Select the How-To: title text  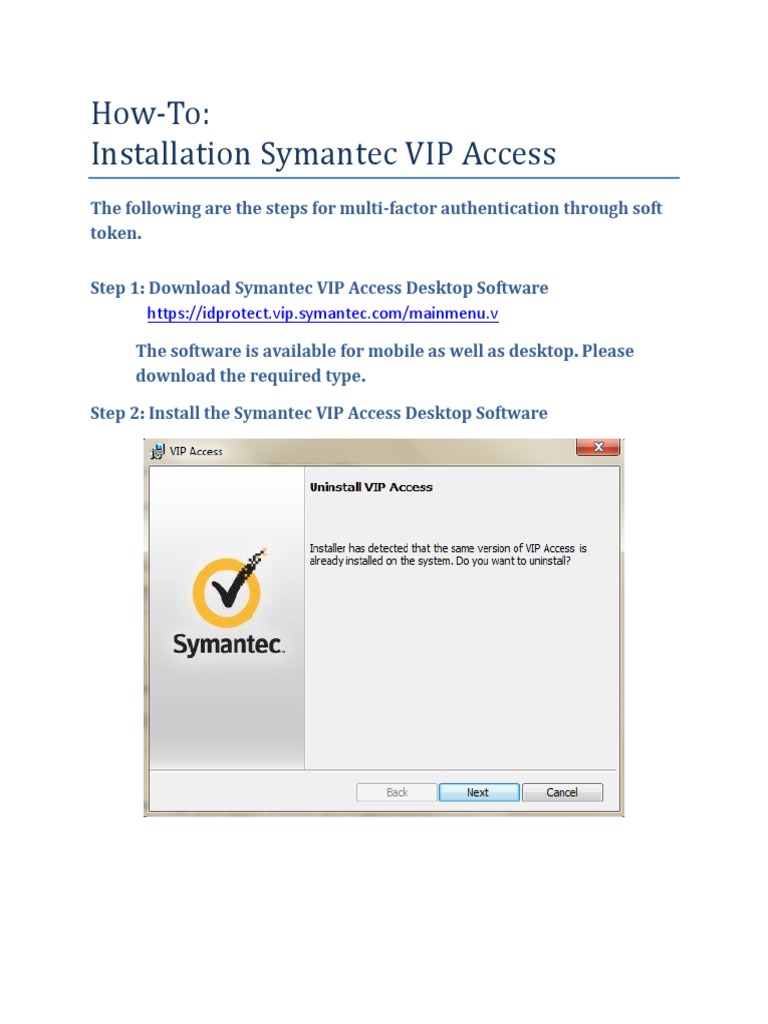(151, 113)
